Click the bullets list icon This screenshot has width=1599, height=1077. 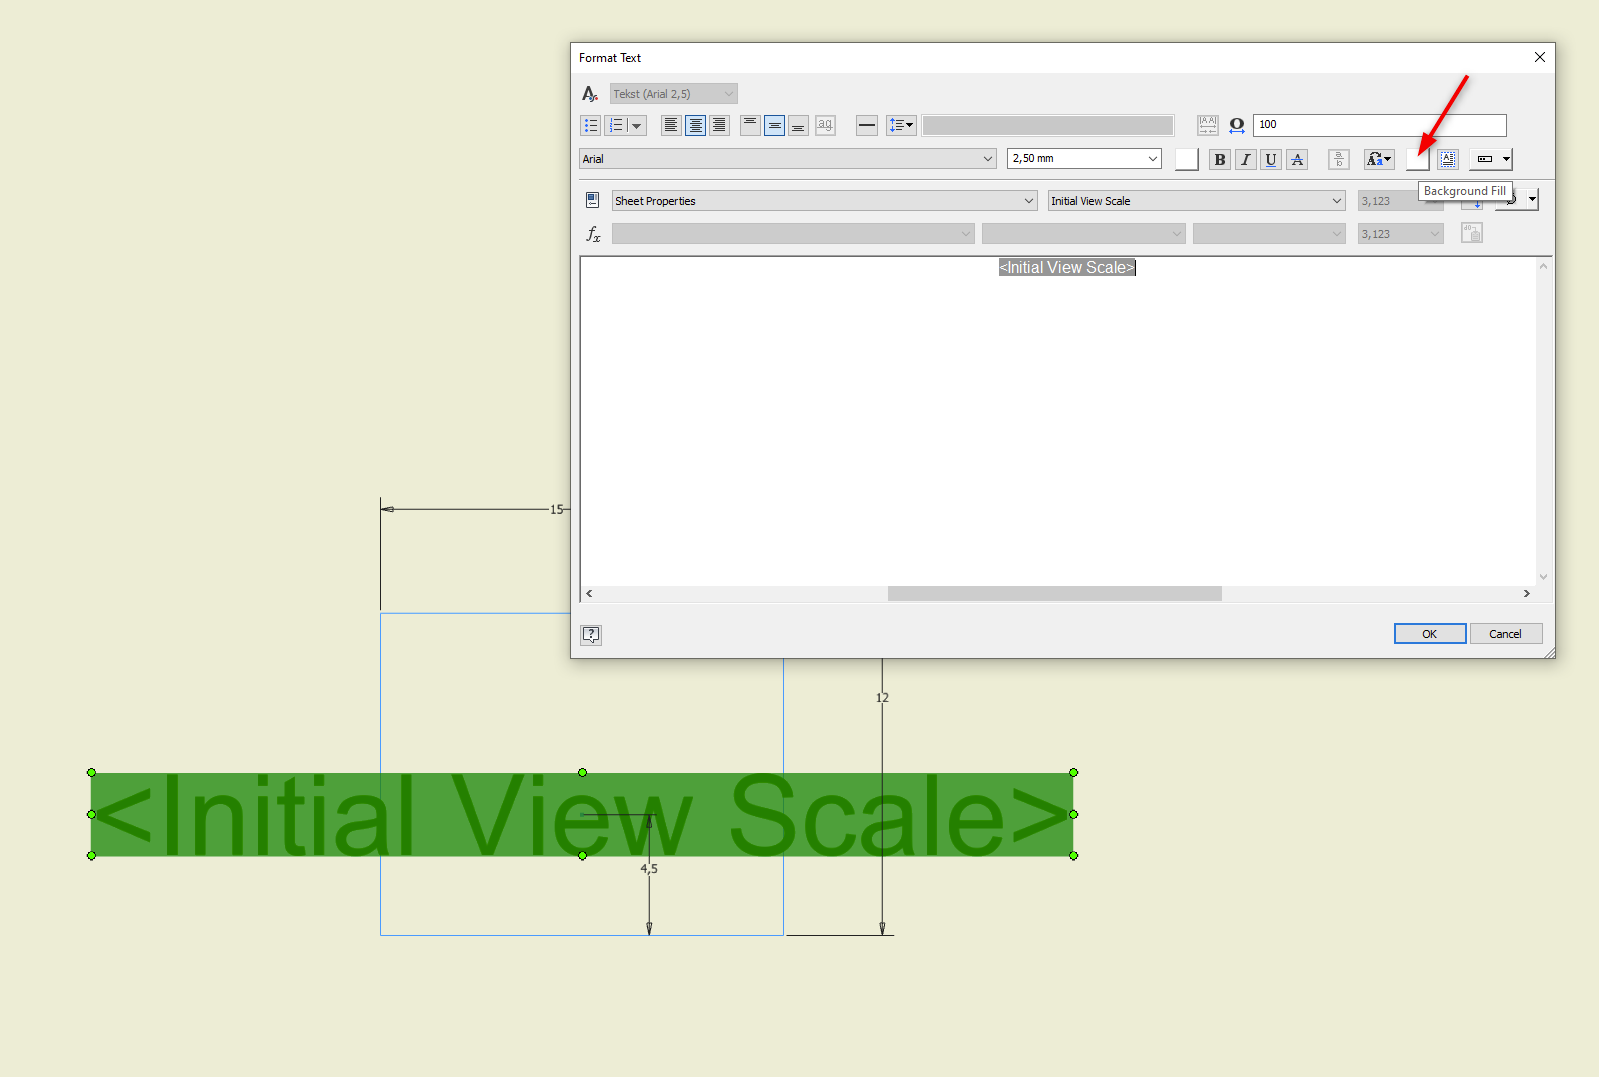pyautogui.click(x=591, y=125)
